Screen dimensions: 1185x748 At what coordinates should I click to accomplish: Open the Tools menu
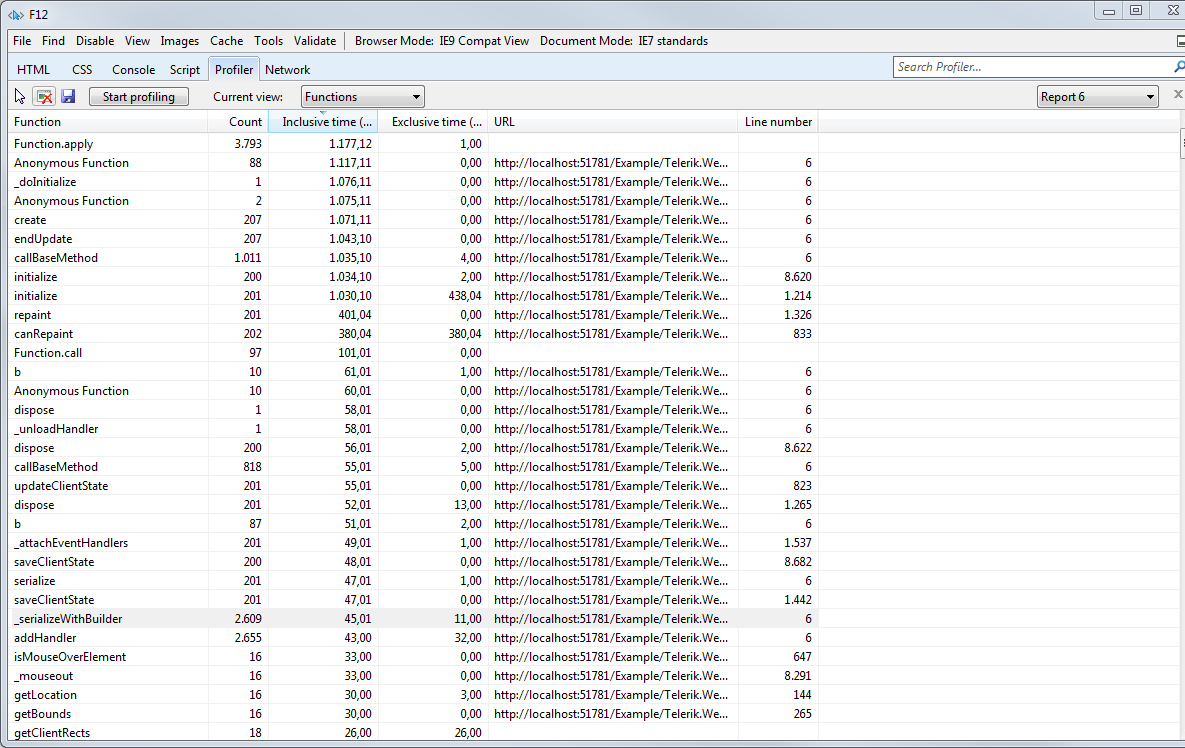pyautogui.click(x=268, y=41)
